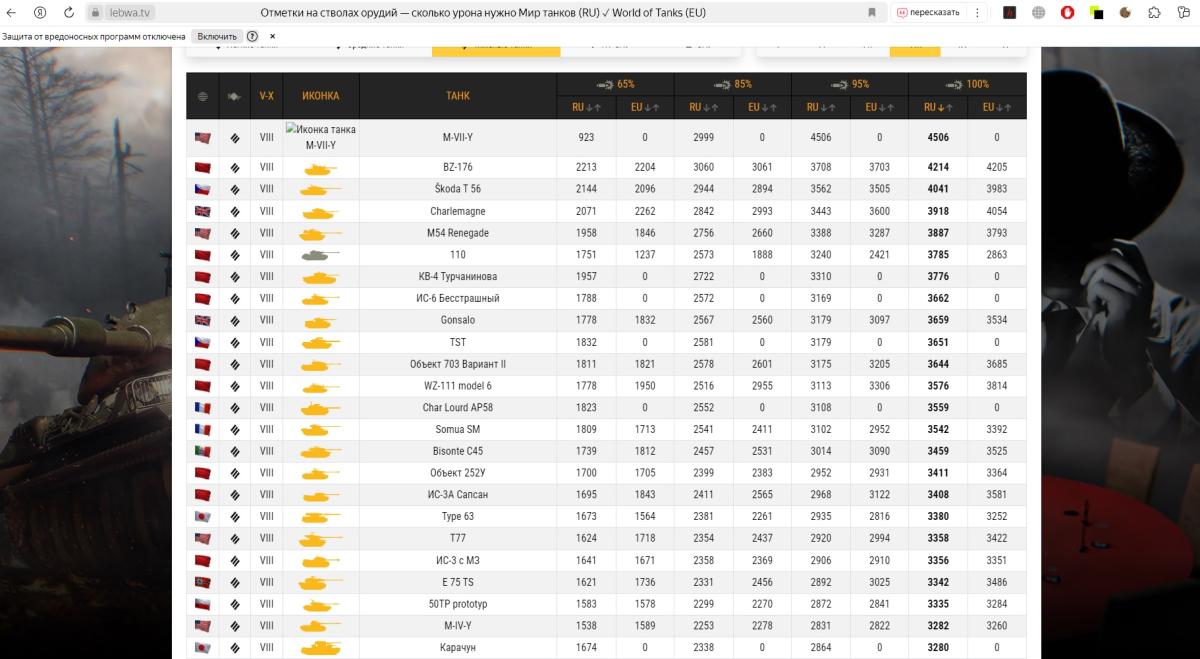Viewport: 1200px width, 659px height.
Task: Click heavy tank class icon in TST row
Action: point(234,342)
